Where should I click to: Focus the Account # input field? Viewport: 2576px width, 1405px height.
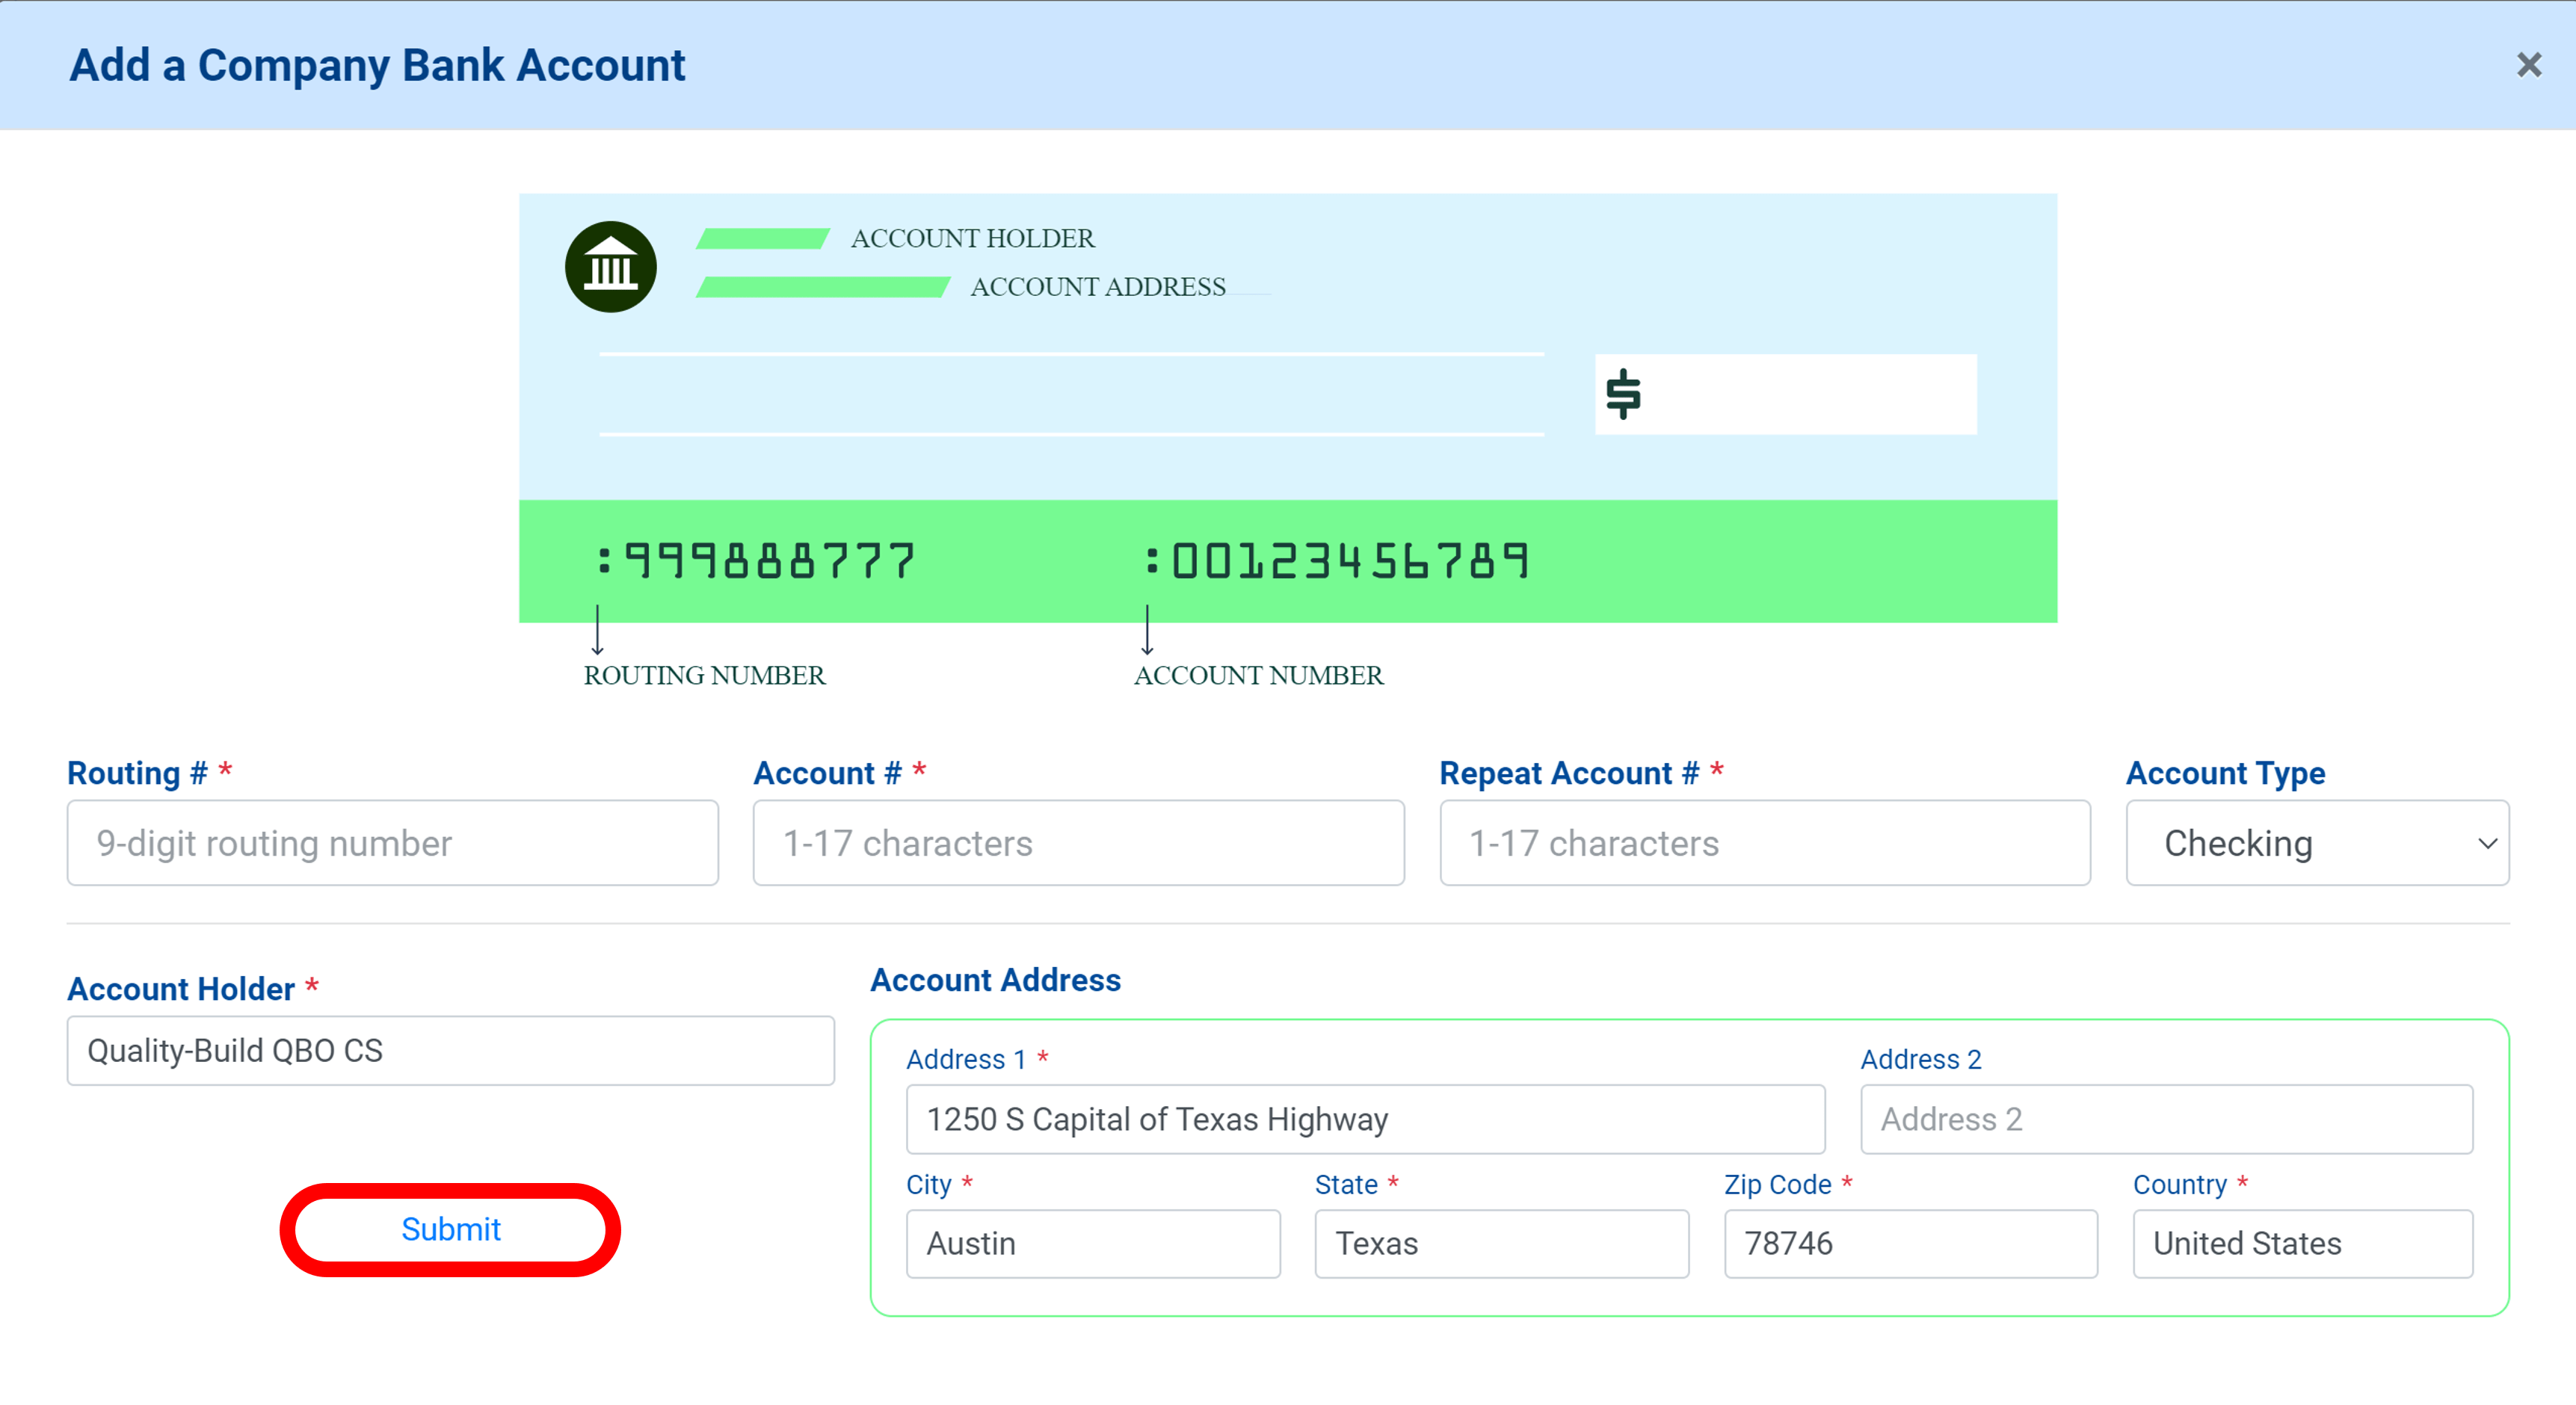(x=1079, y=843)
